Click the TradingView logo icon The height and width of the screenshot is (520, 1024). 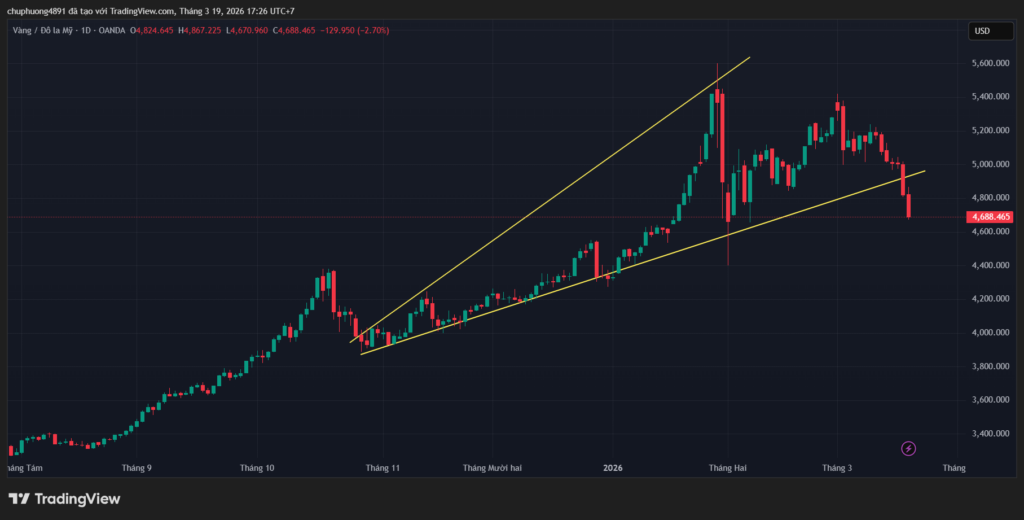tap(19, 498)
